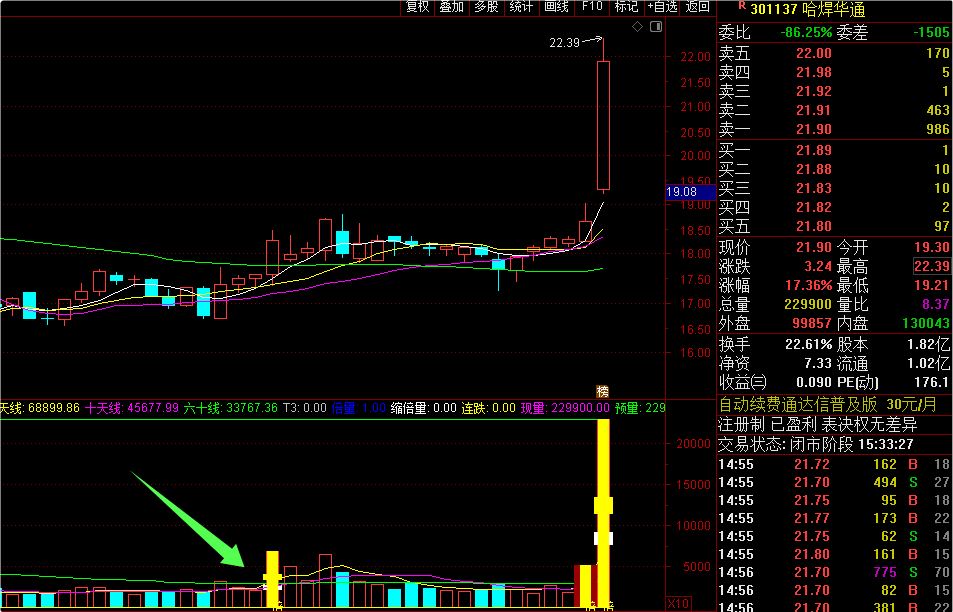Click the 注册制 已盈利 表决权无差异 label

tap(818, 424)
